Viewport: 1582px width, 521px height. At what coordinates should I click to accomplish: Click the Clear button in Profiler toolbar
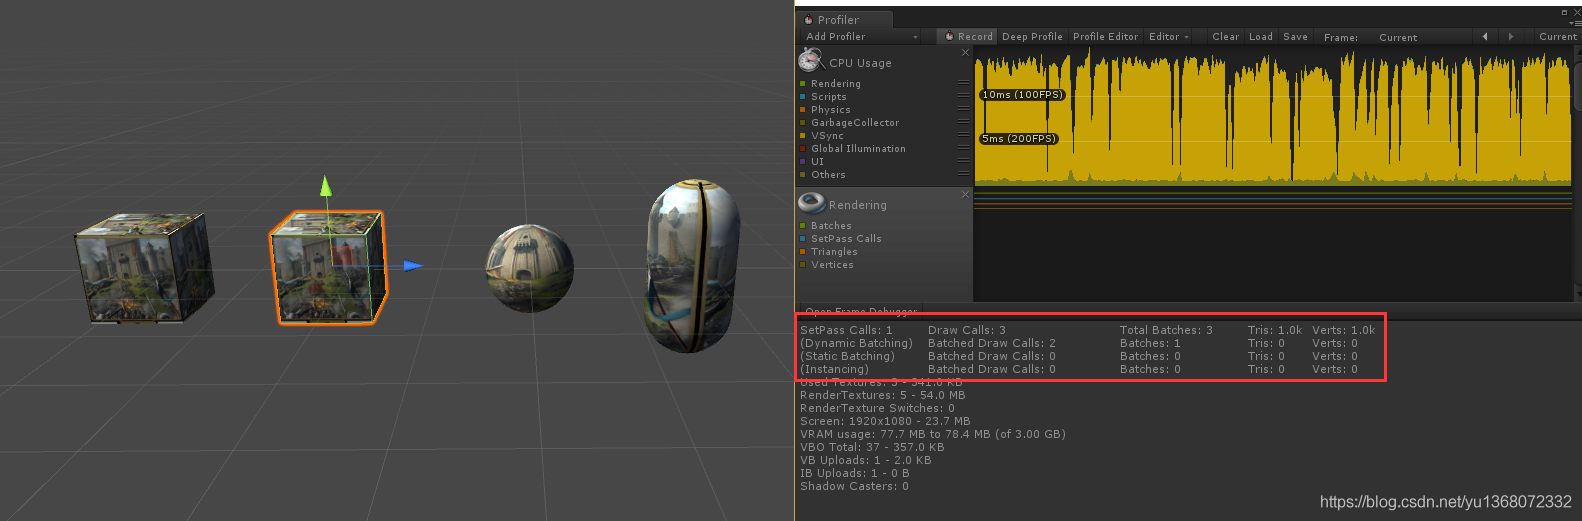[1225, 37]
